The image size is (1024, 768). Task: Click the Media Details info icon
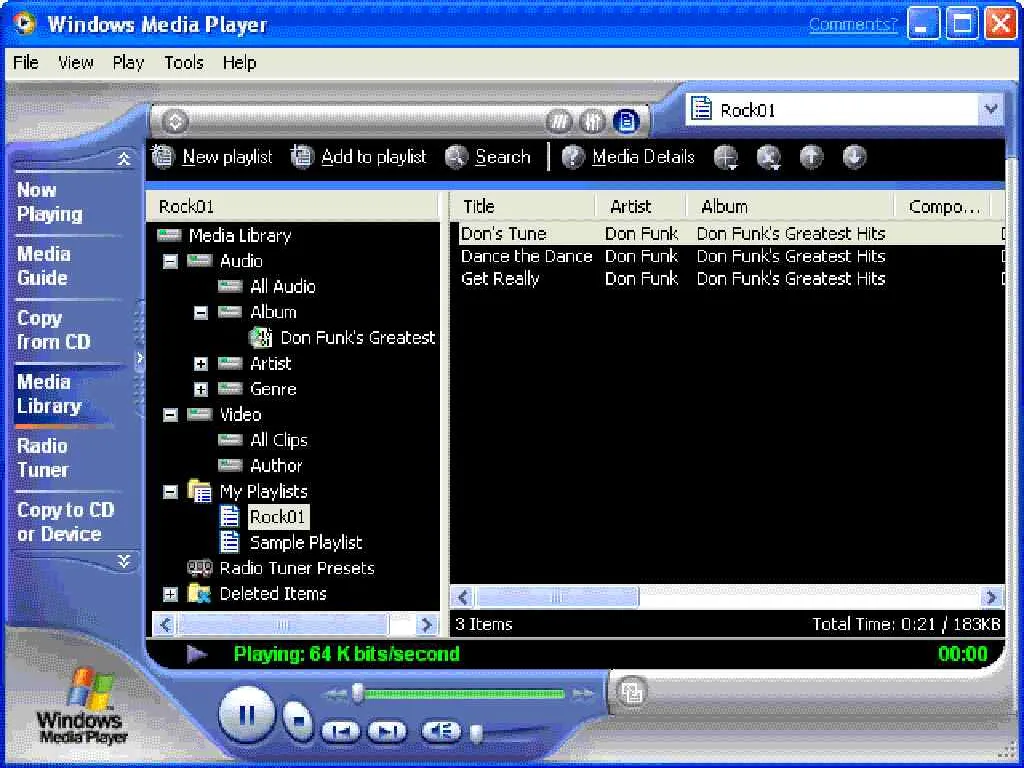[x=573, y=157]
